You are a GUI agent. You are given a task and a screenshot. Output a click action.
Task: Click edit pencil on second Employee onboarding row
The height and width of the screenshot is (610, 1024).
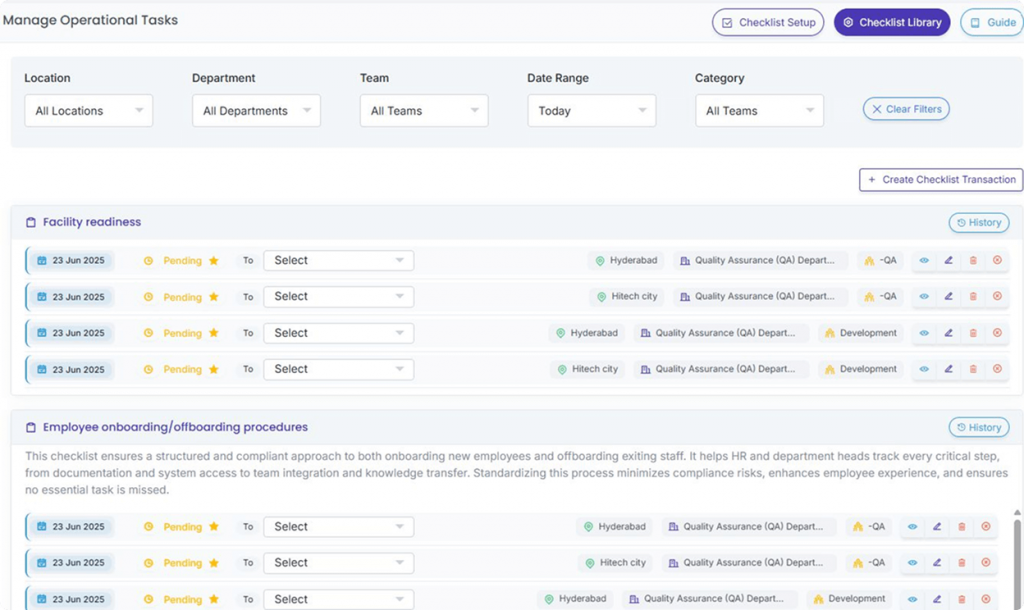[937, 563]
